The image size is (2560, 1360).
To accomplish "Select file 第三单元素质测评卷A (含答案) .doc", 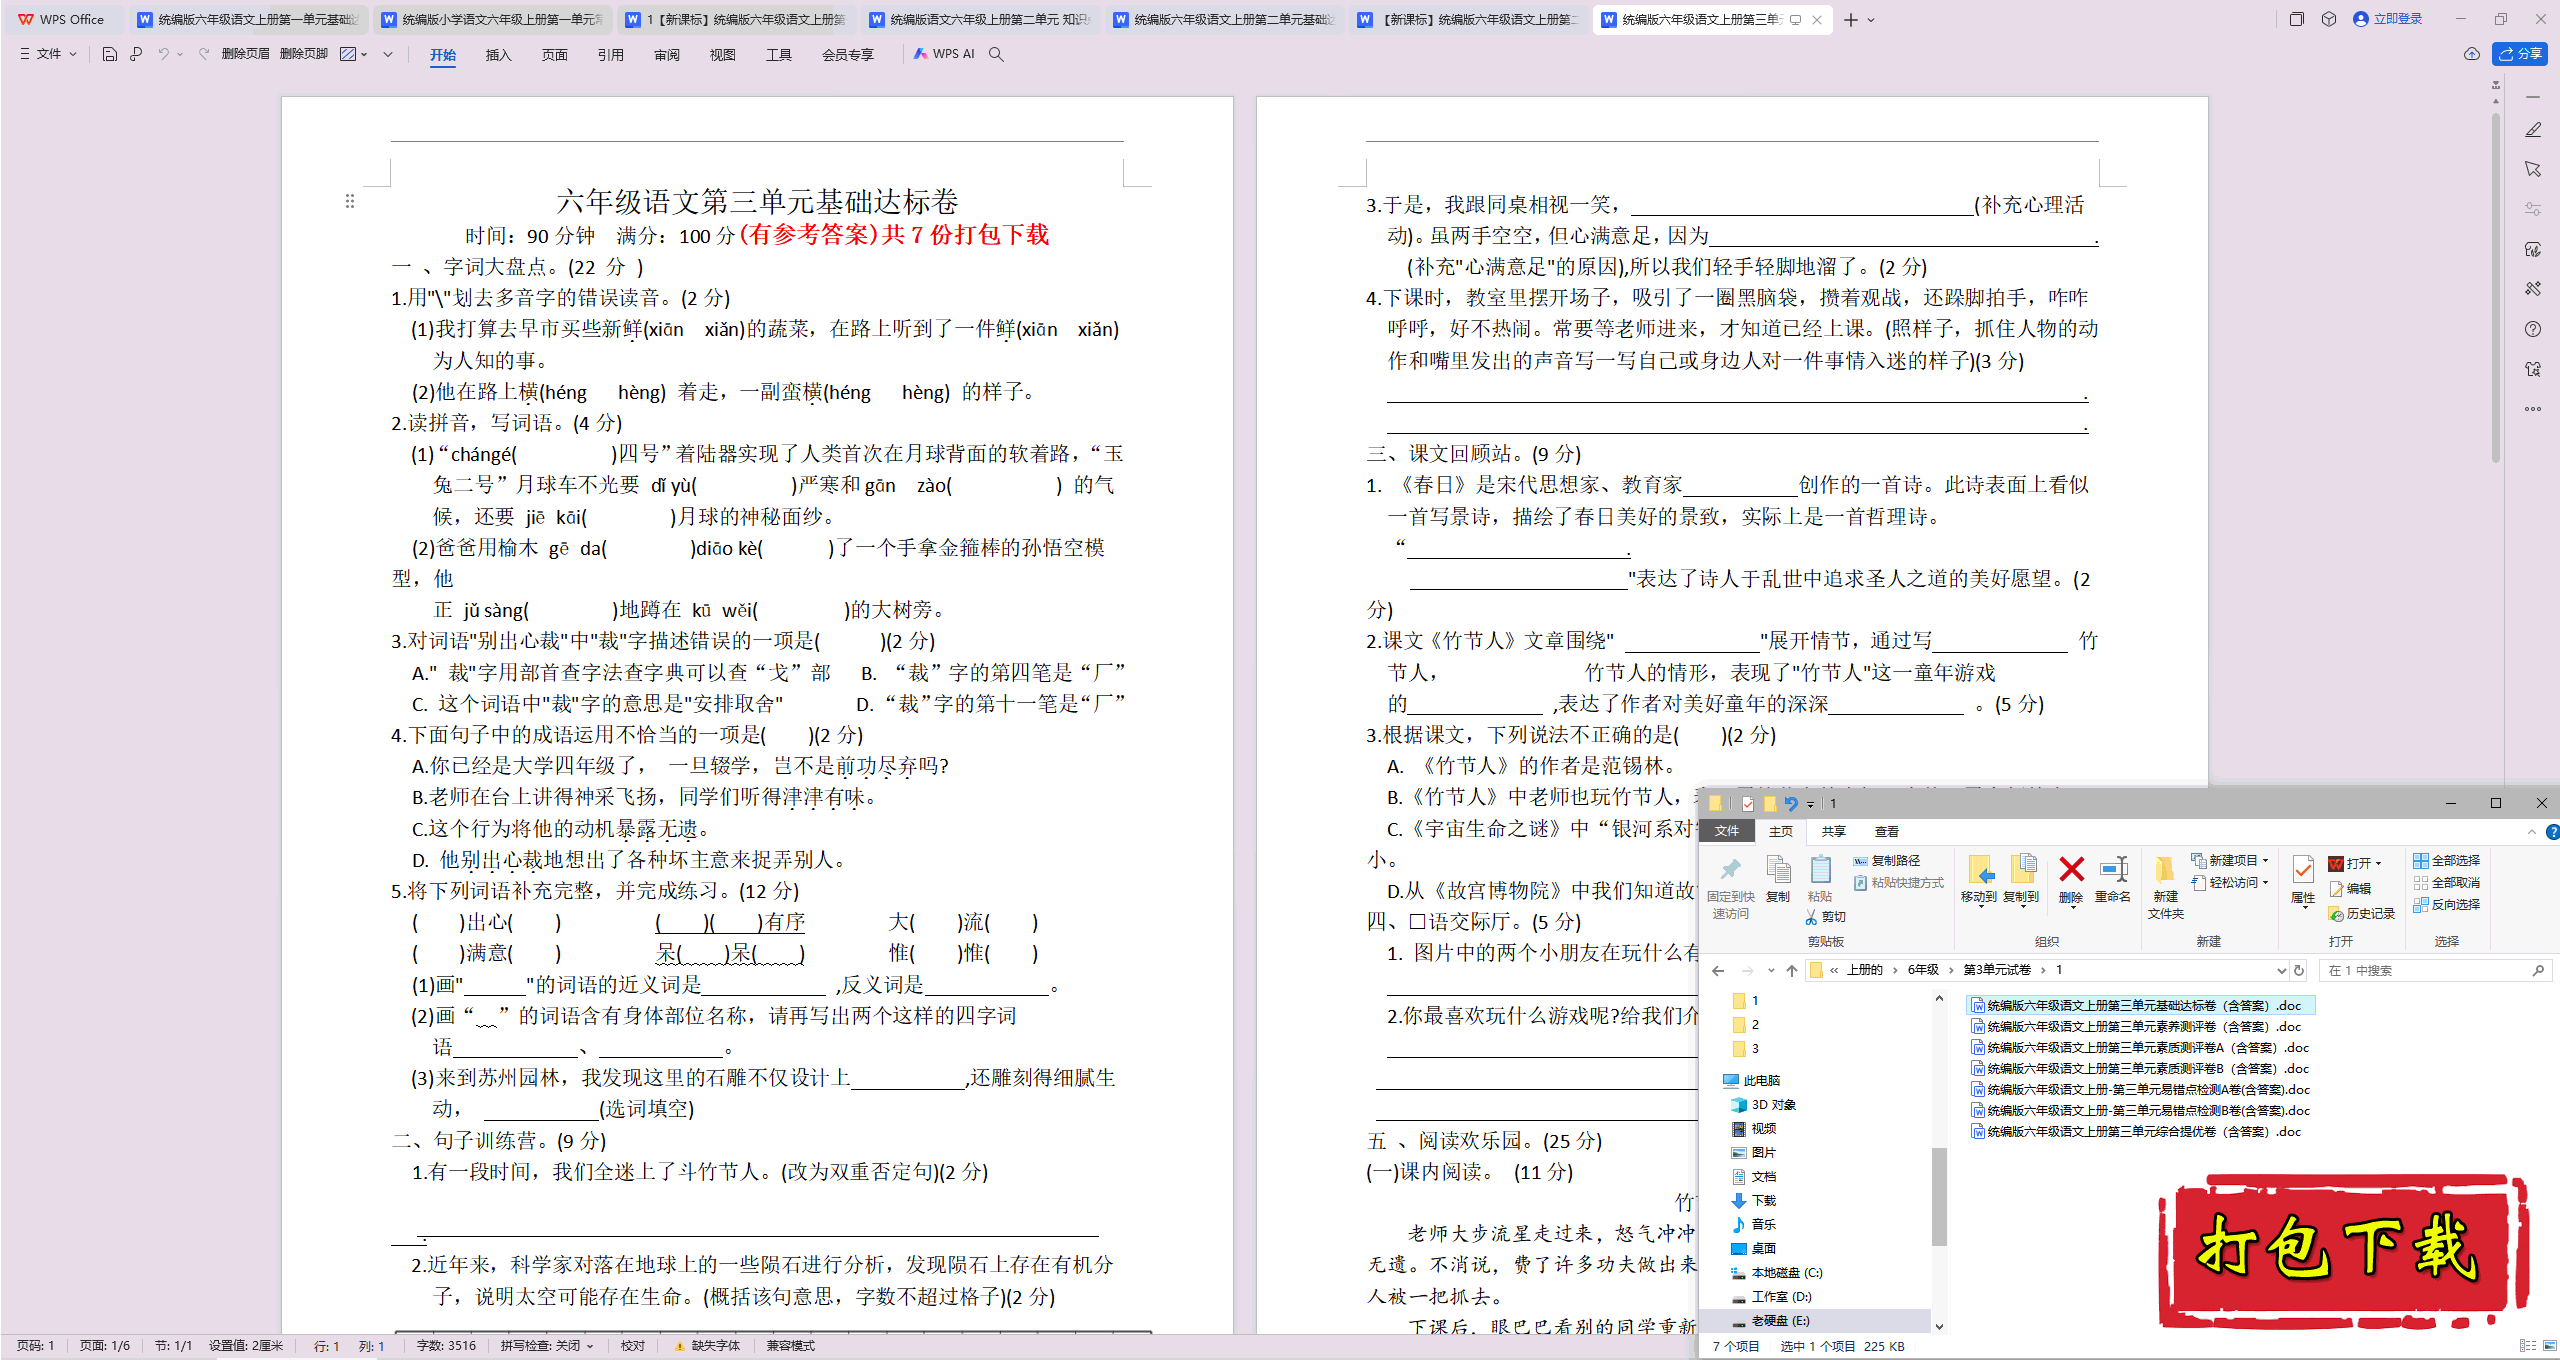I will [2141, 1047].
